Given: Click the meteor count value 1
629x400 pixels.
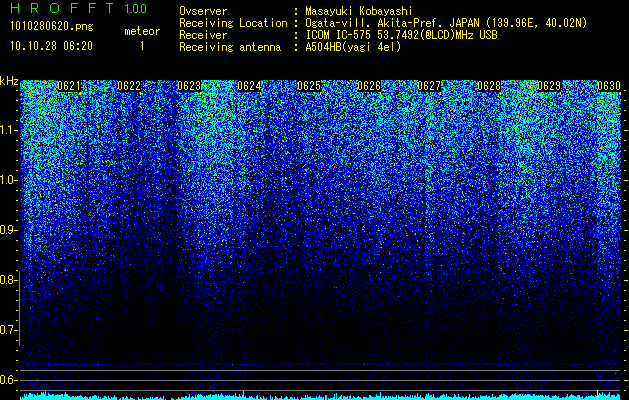Looking at the screenshot, I should pyautogui.click(x=142, y=46).
